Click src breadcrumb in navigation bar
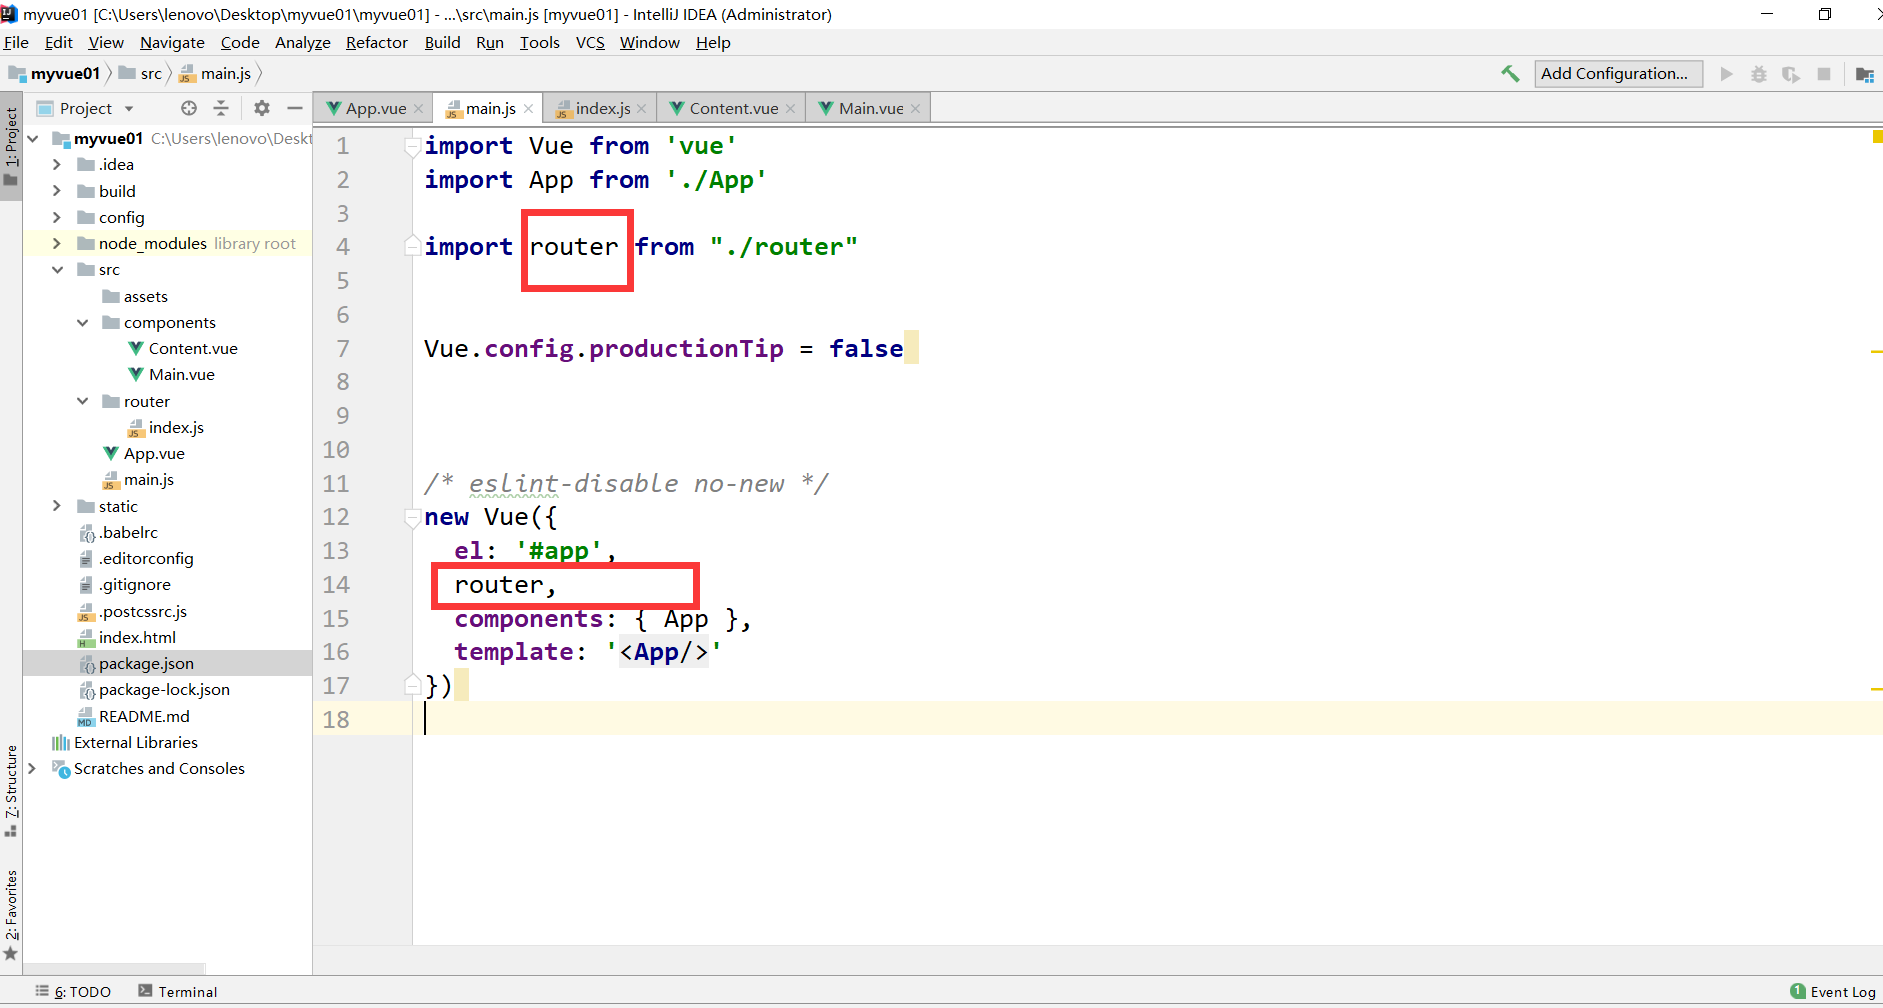This screenshot has height=1008, width=1883. click(140, 73)
